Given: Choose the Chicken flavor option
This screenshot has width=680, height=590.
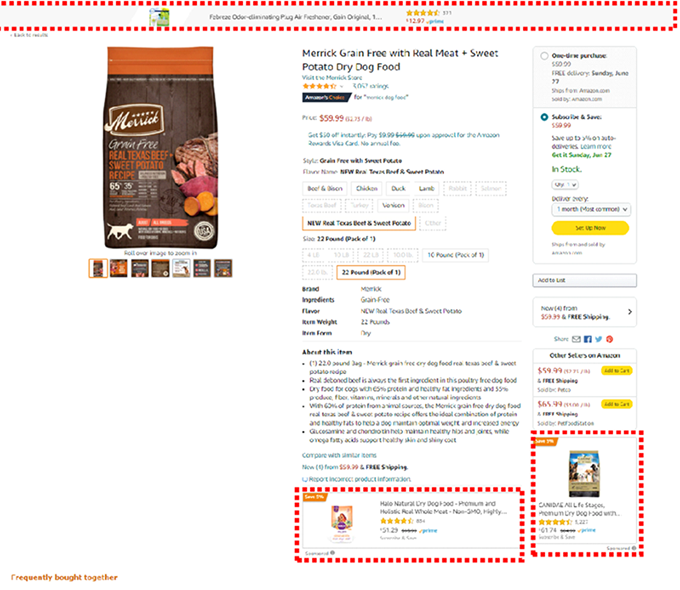Looking at the screenshot, I should coord(366,188).
